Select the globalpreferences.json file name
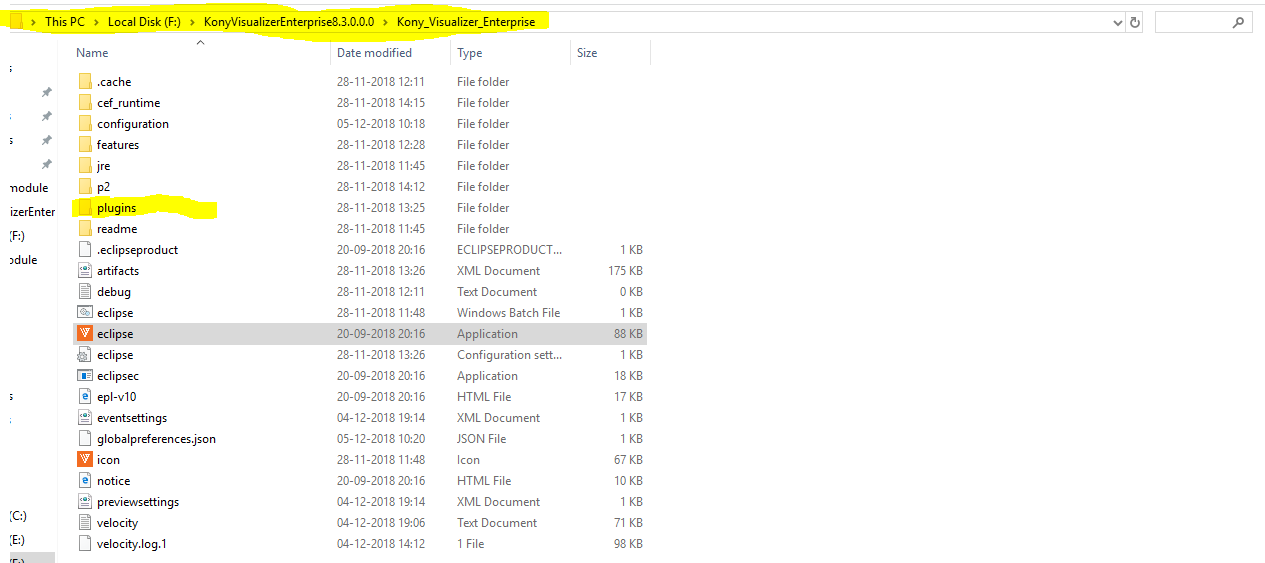Viewport: 1265px width, 563px height. coord(156,439)
